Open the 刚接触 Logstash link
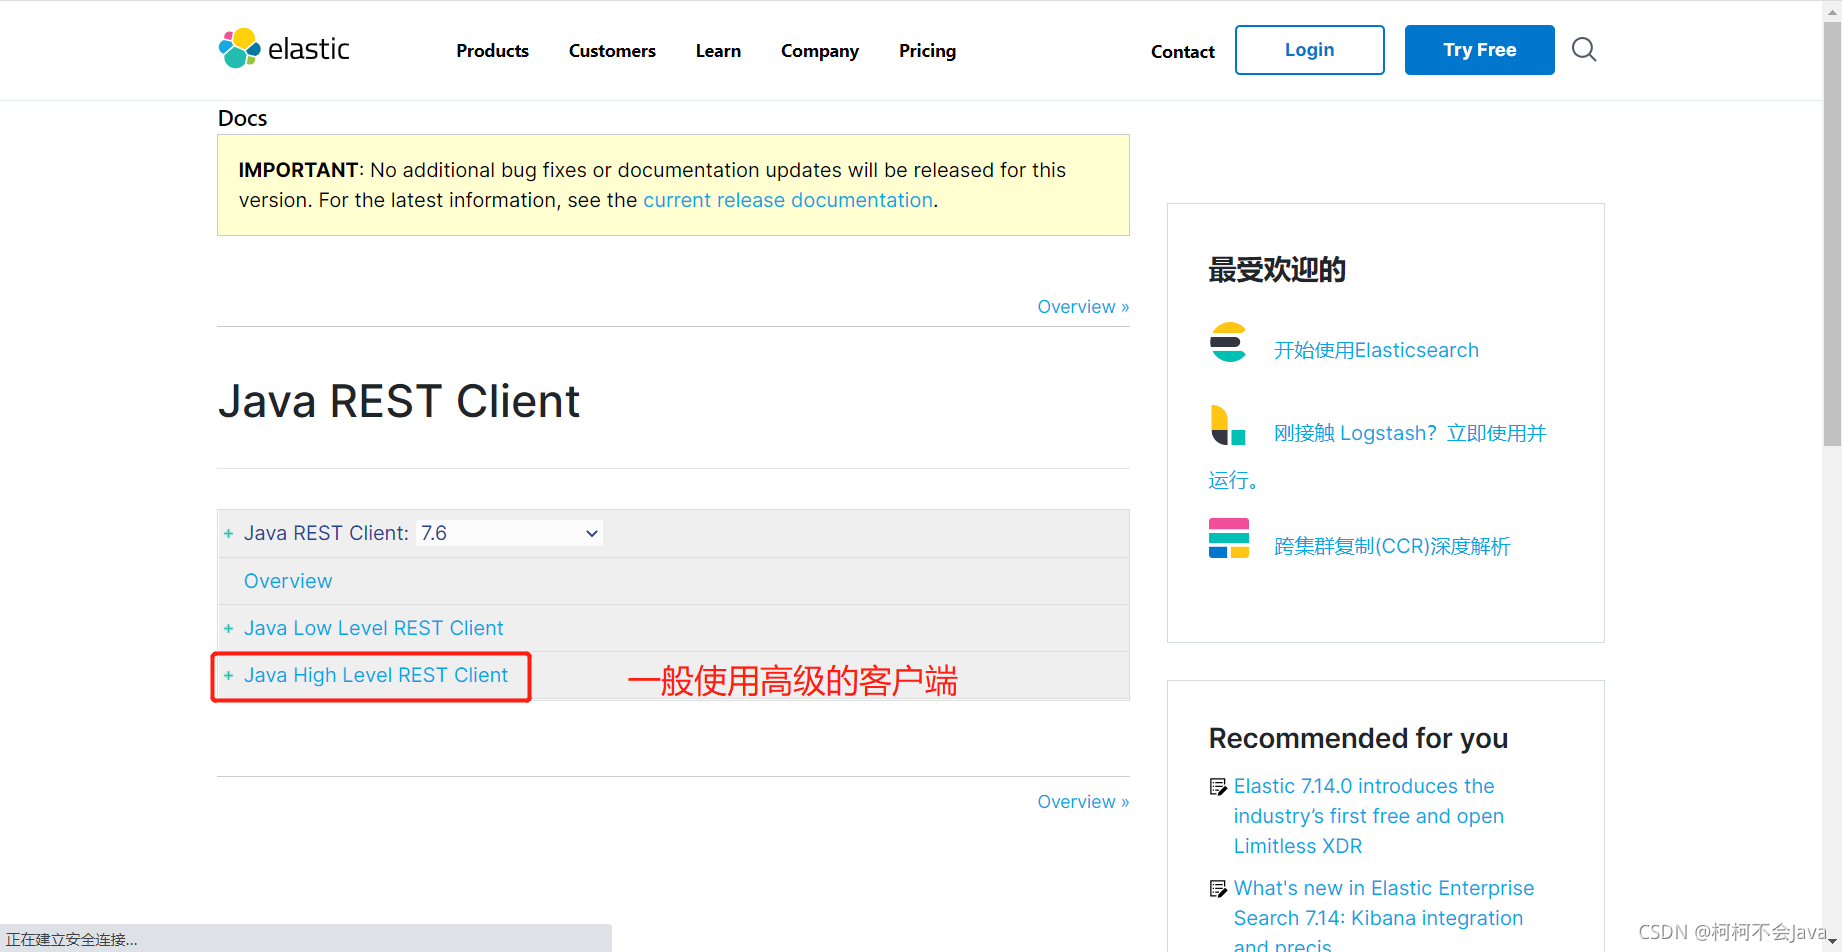 [x=1410, y=433]
